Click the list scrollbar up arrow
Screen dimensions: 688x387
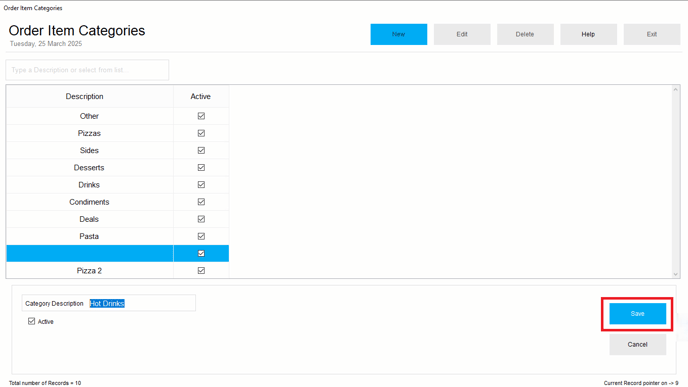point(675,90)
